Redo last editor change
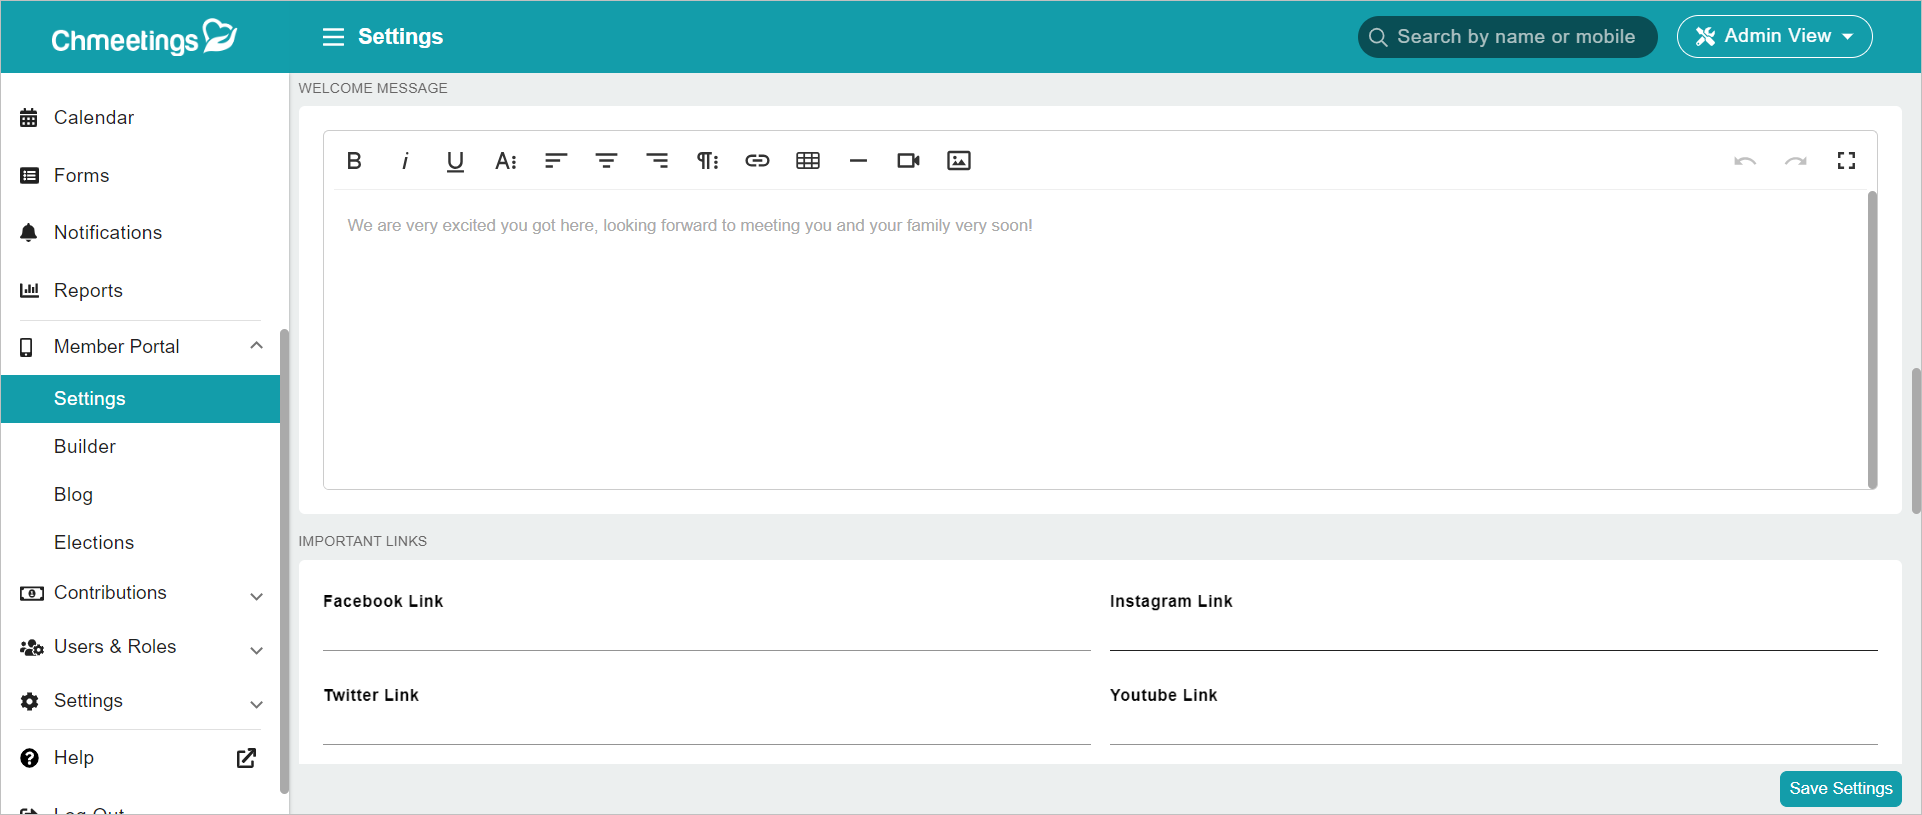Screen dimensions: 1922x815 pyautogui.click(x=1796, y=161)
